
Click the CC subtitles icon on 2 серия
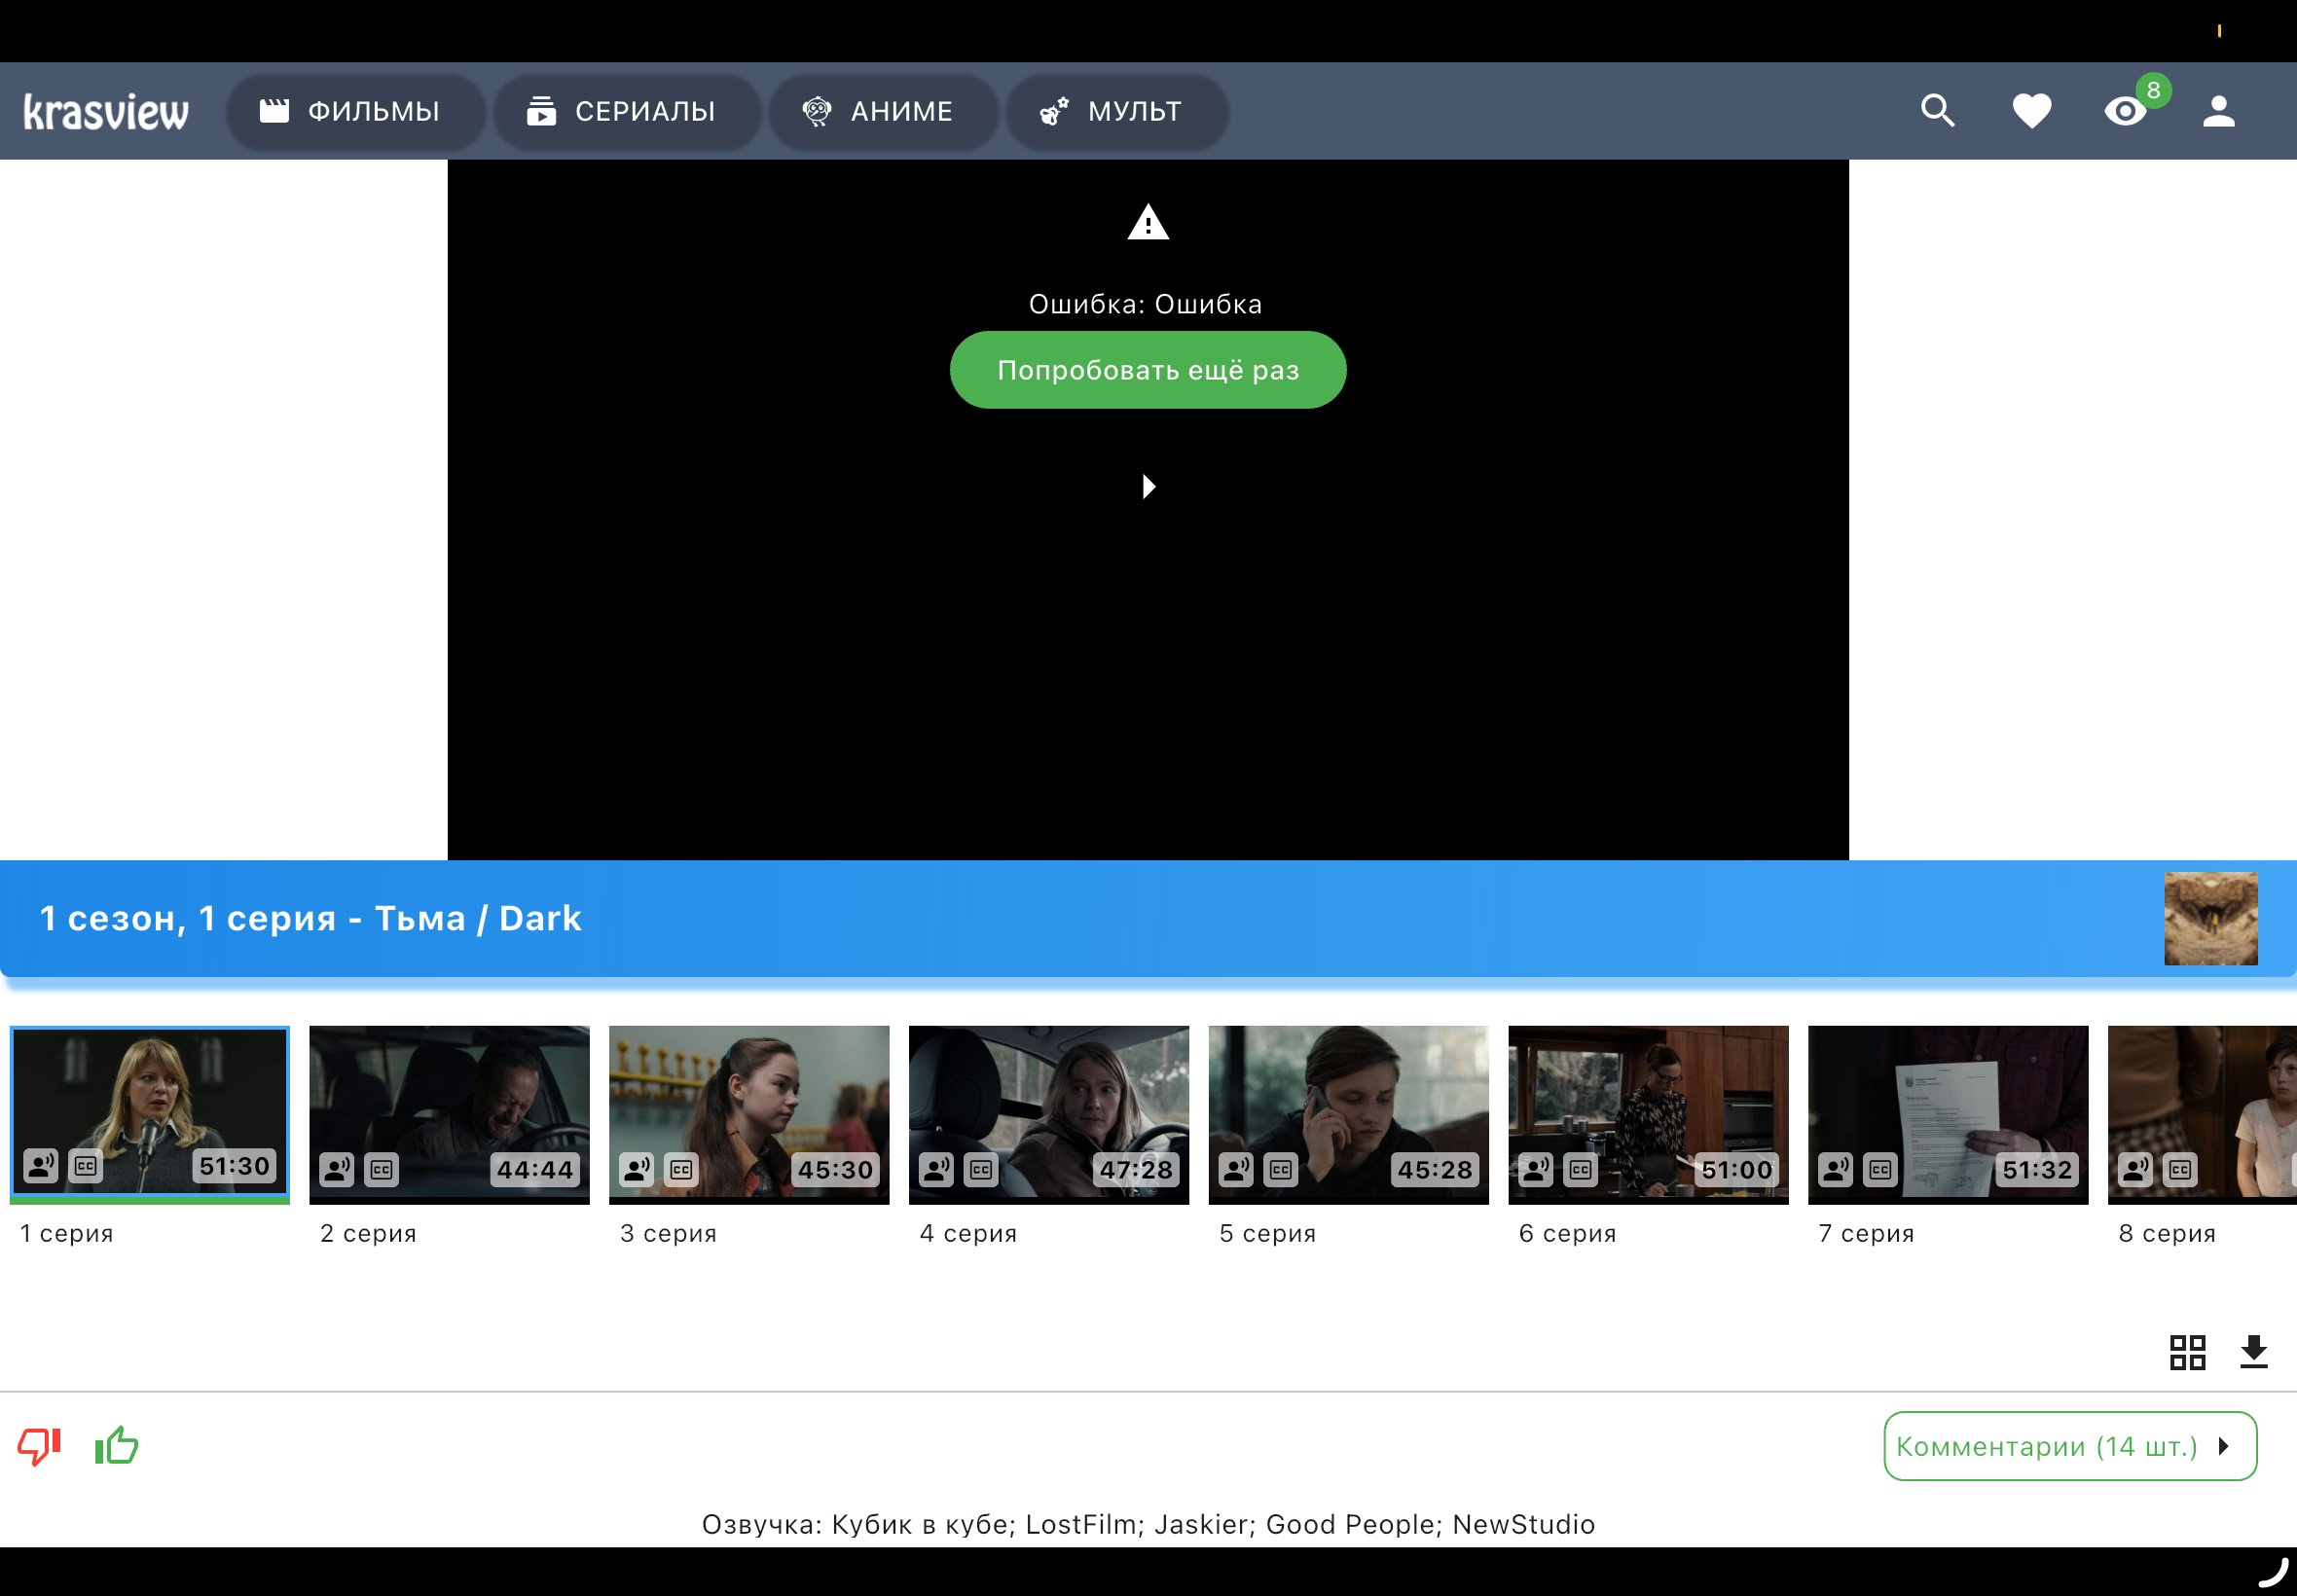pos(381,1169)
